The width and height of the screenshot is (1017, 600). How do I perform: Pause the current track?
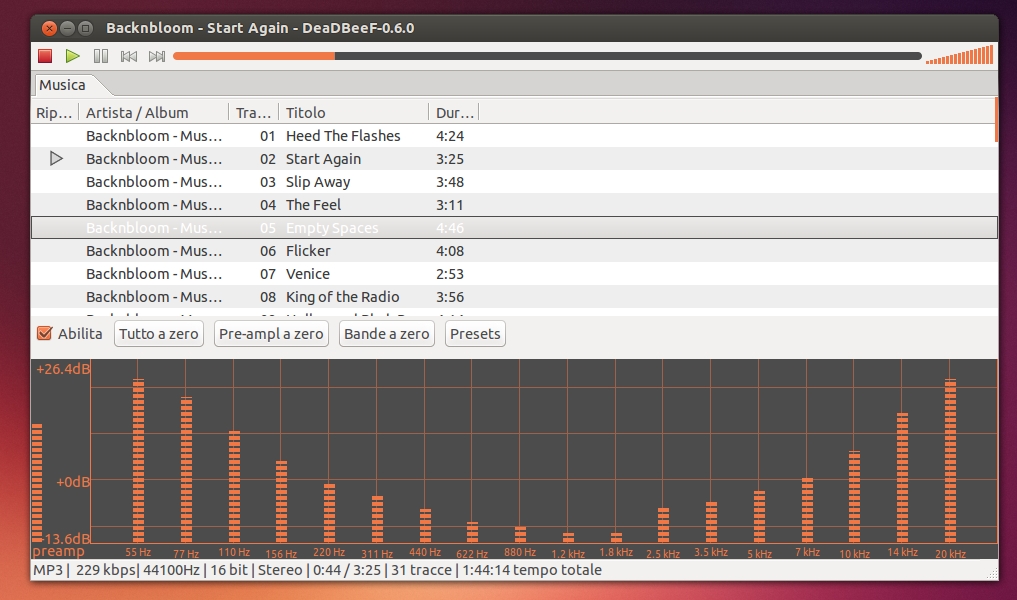tap(101, 56)
